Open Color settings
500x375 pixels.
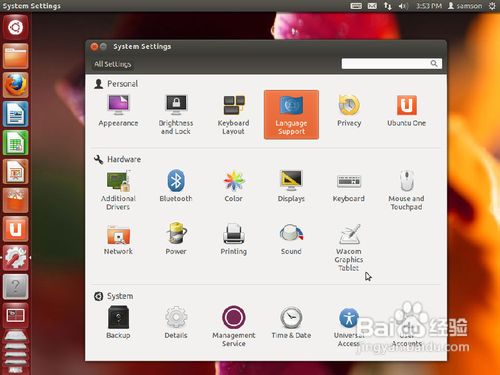tap(233, 186)
